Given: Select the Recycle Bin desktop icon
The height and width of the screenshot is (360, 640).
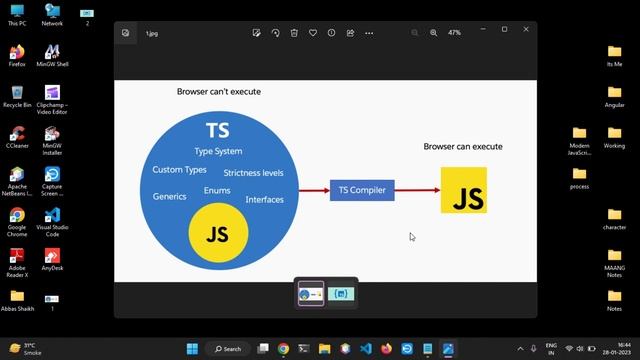Looking at the screenshot, I should click(x=17, y=97).
